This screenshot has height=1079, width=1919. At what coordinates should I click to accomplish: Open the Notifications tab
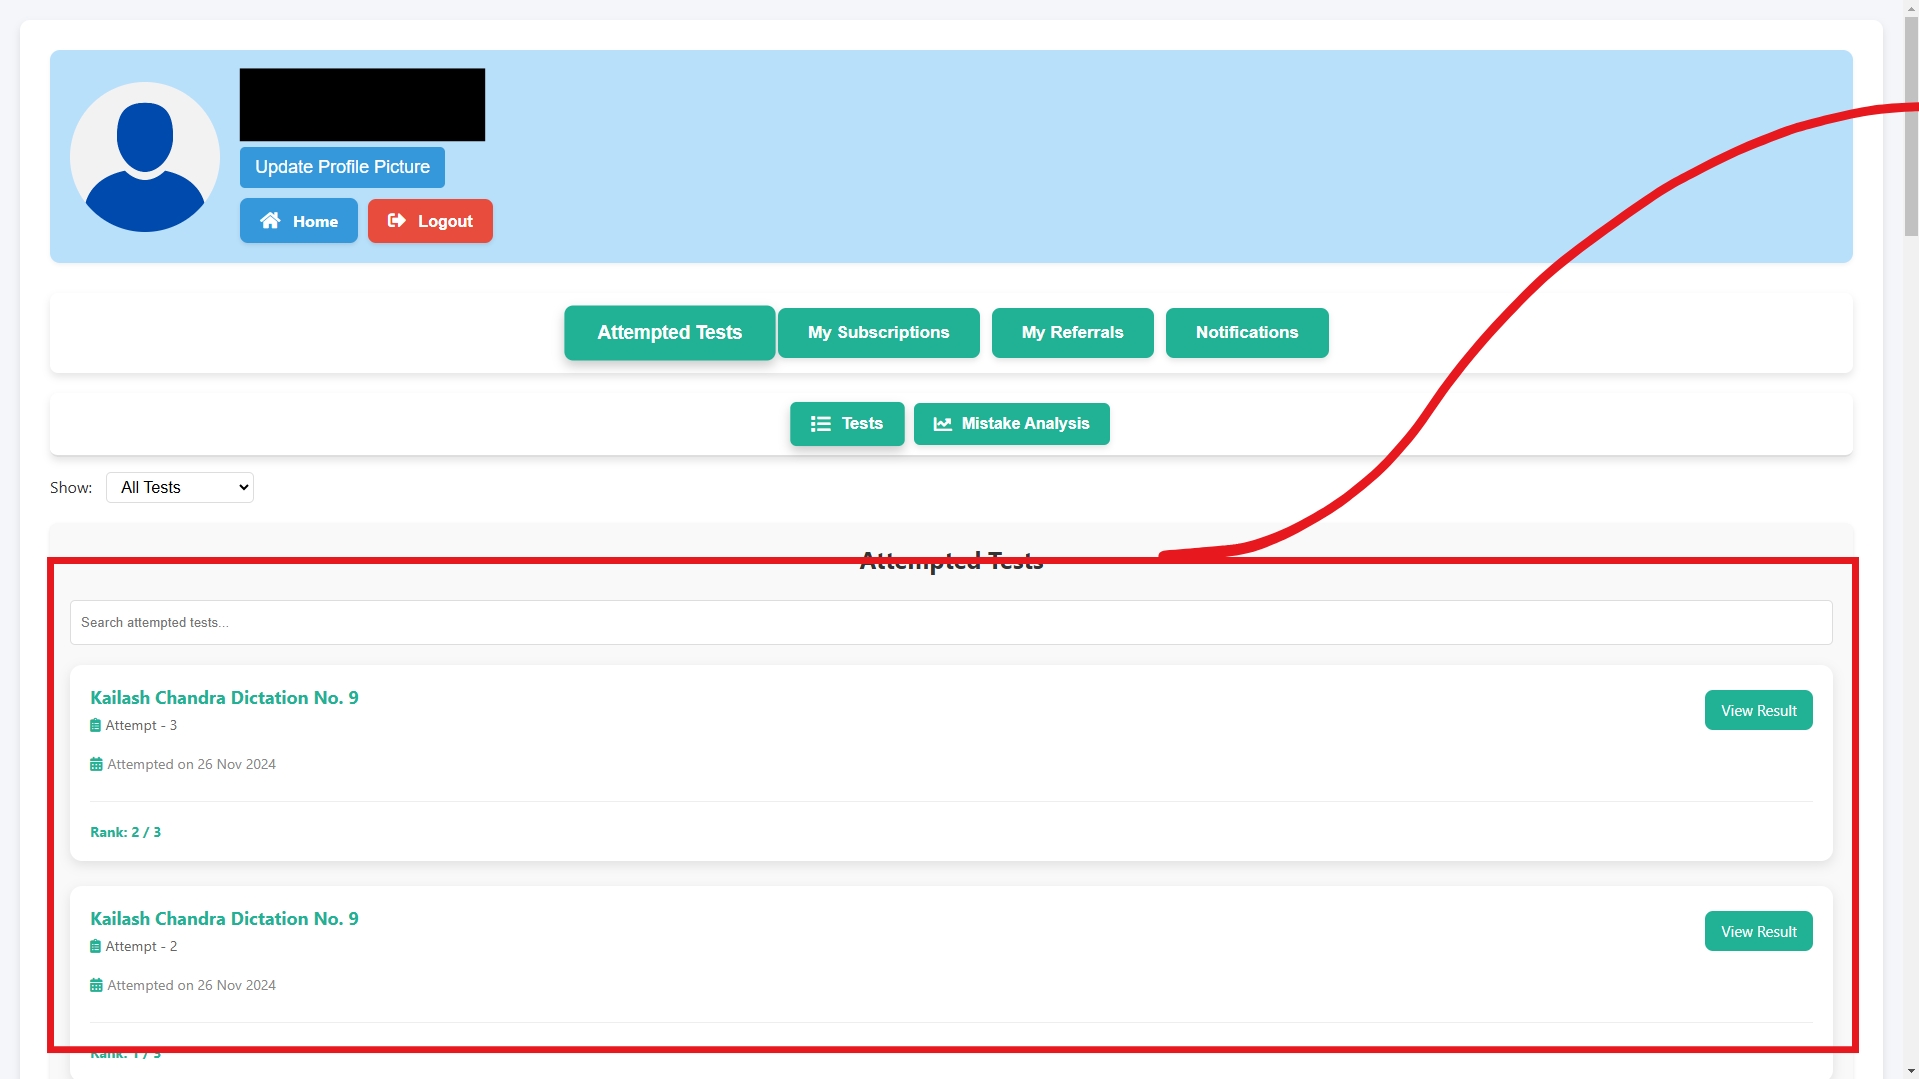[1246, 332]
